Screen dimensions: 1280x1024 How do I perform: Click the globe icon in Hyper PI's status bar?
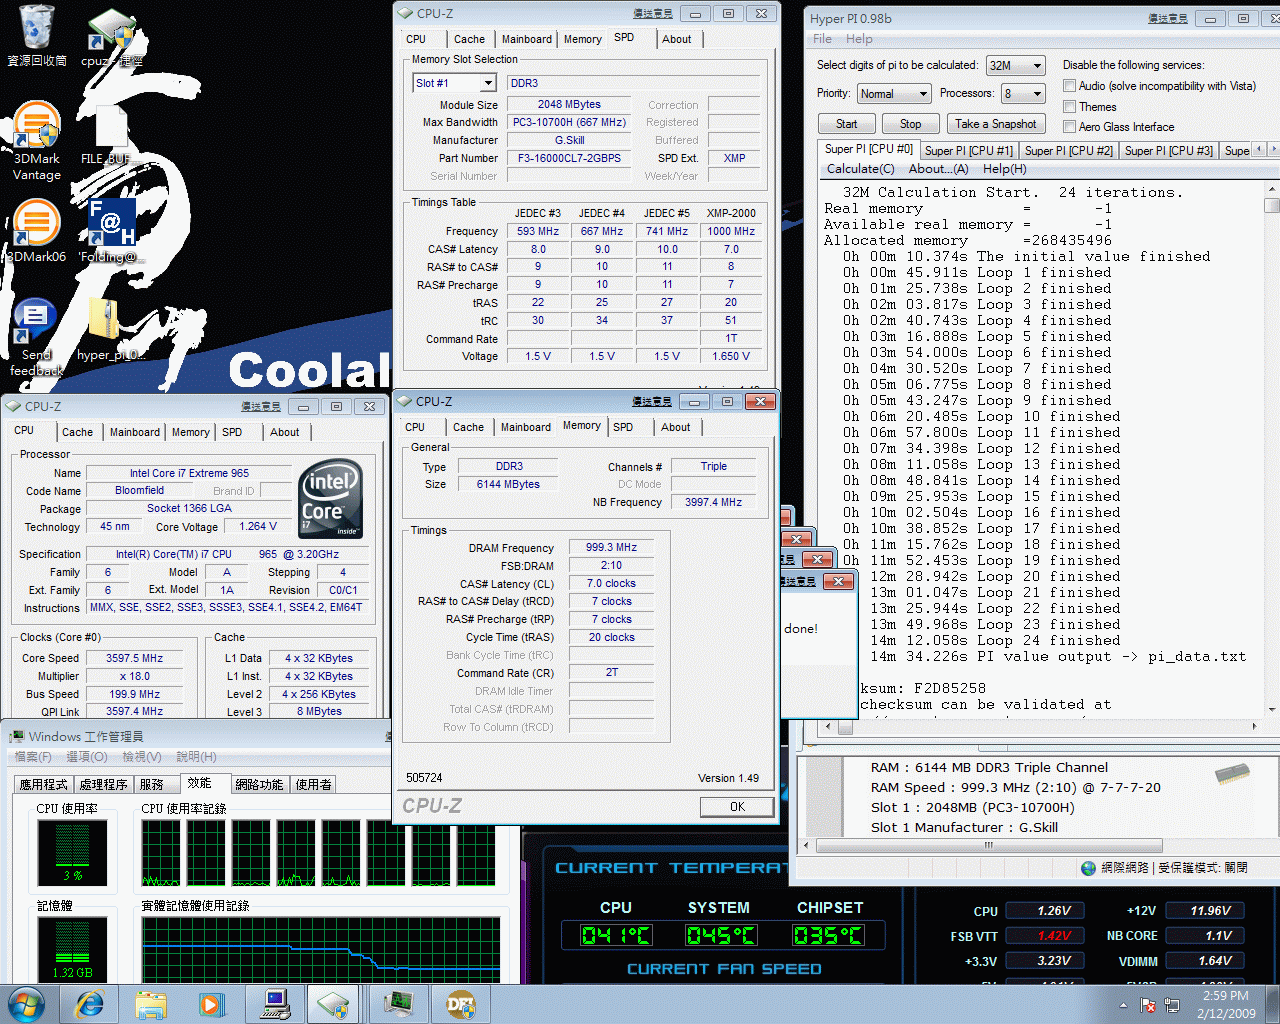pyautogui.click(x=1088, y=868)
